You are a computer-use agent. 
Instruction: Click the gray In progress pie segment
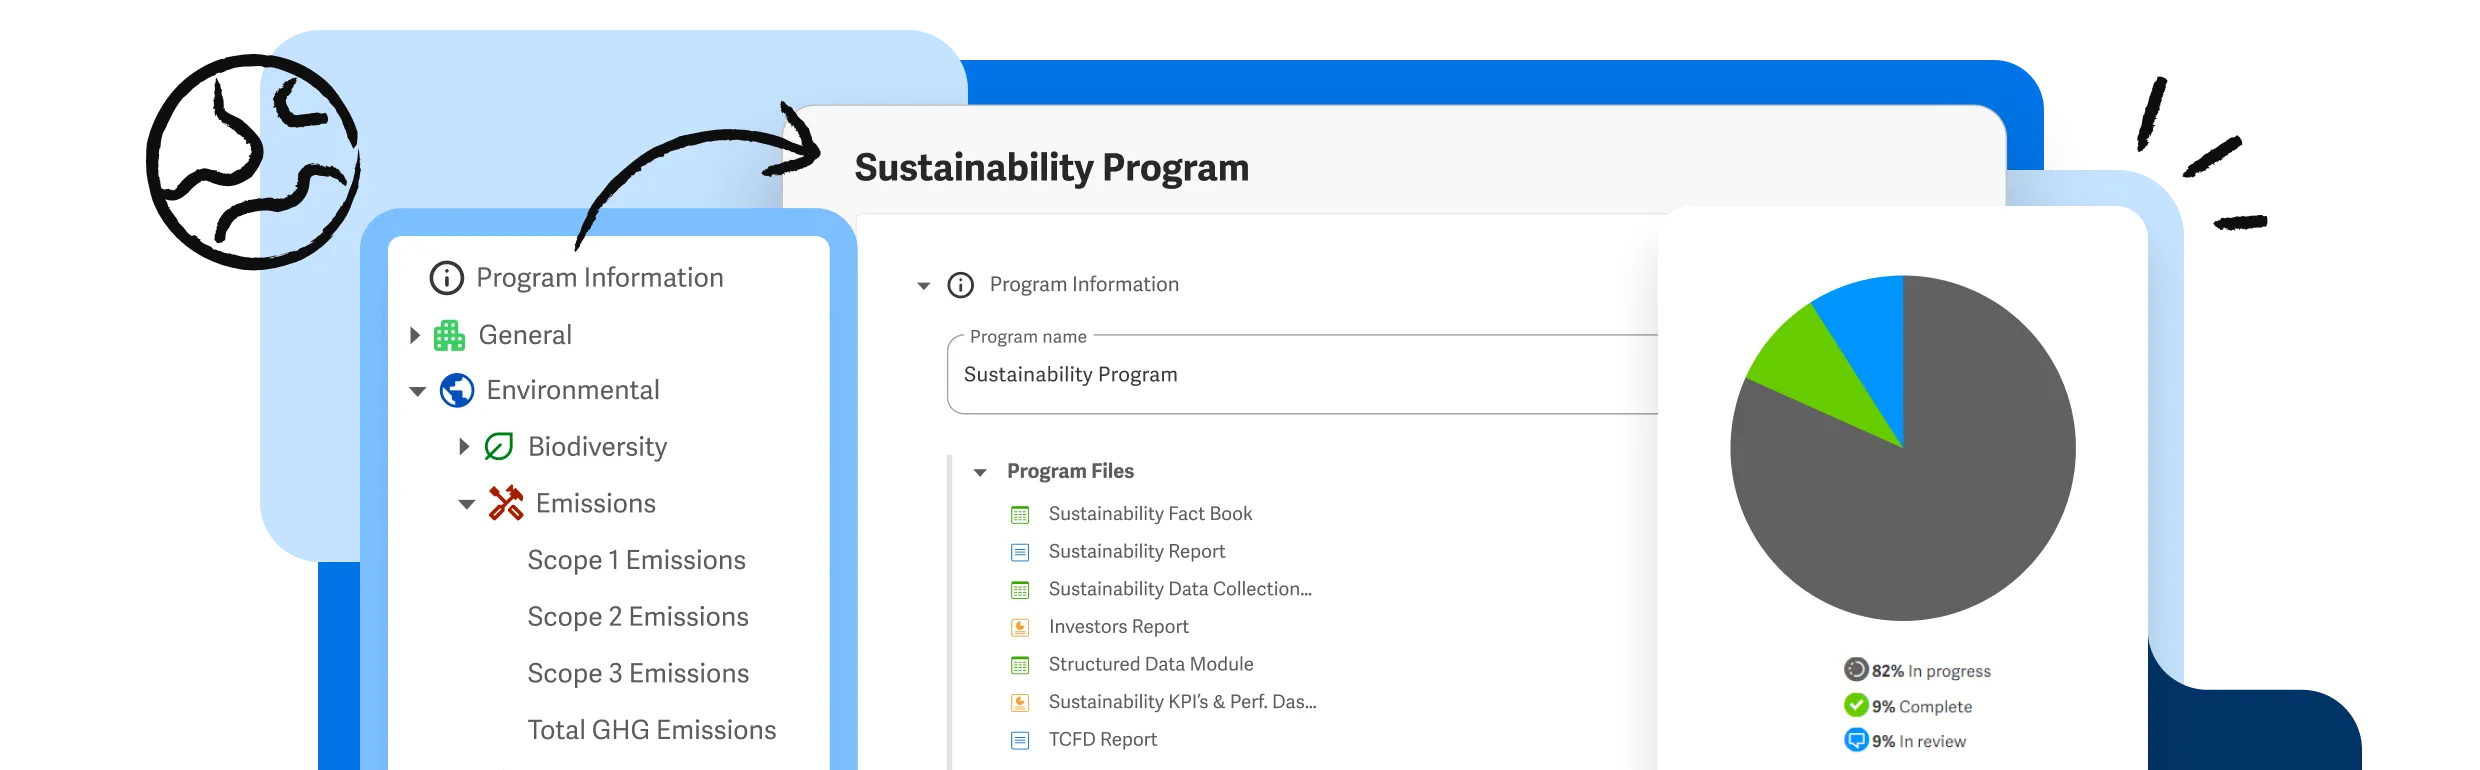point(1950,500)
